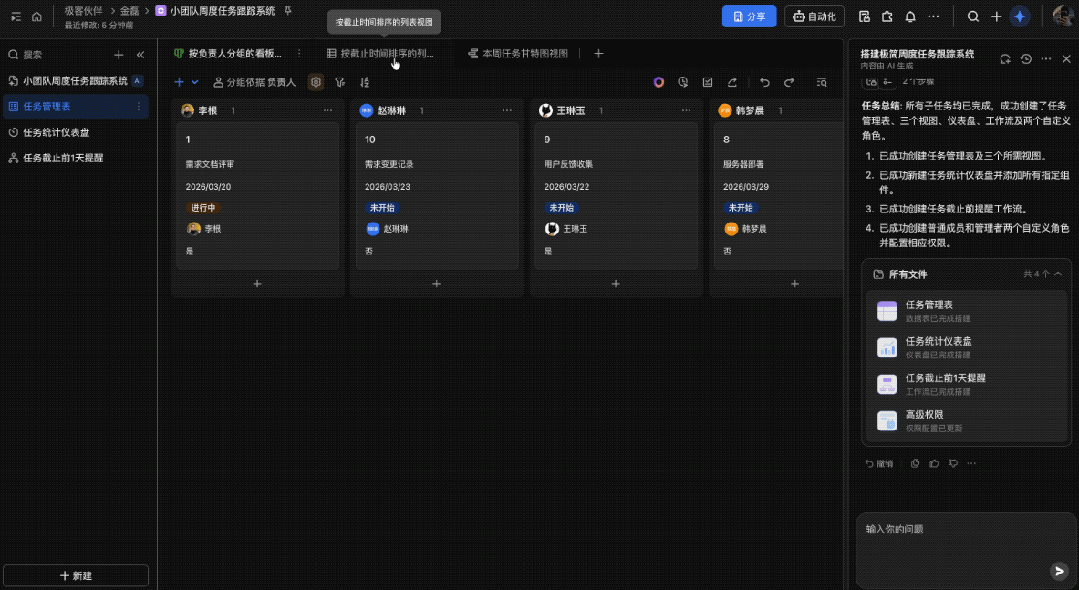Open the sort icon in view toolbar
Screen dimensions: 1079x590
coord(365,82)
